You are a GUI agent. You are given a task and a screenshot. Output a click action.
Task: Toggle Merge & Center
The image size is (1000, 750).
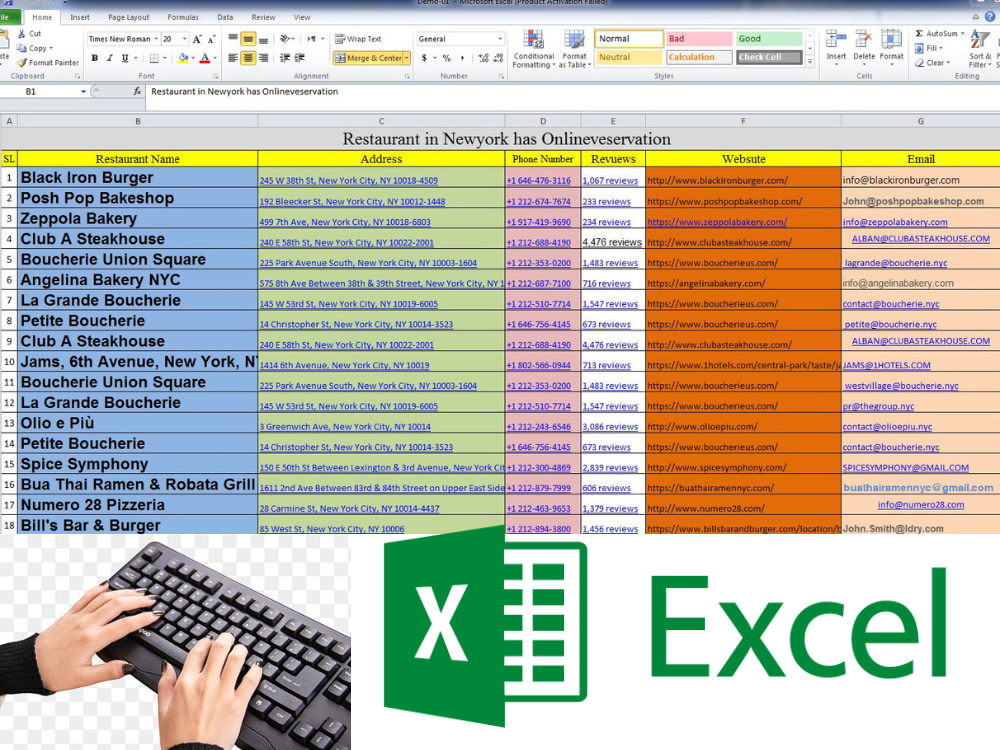[369, 58]
